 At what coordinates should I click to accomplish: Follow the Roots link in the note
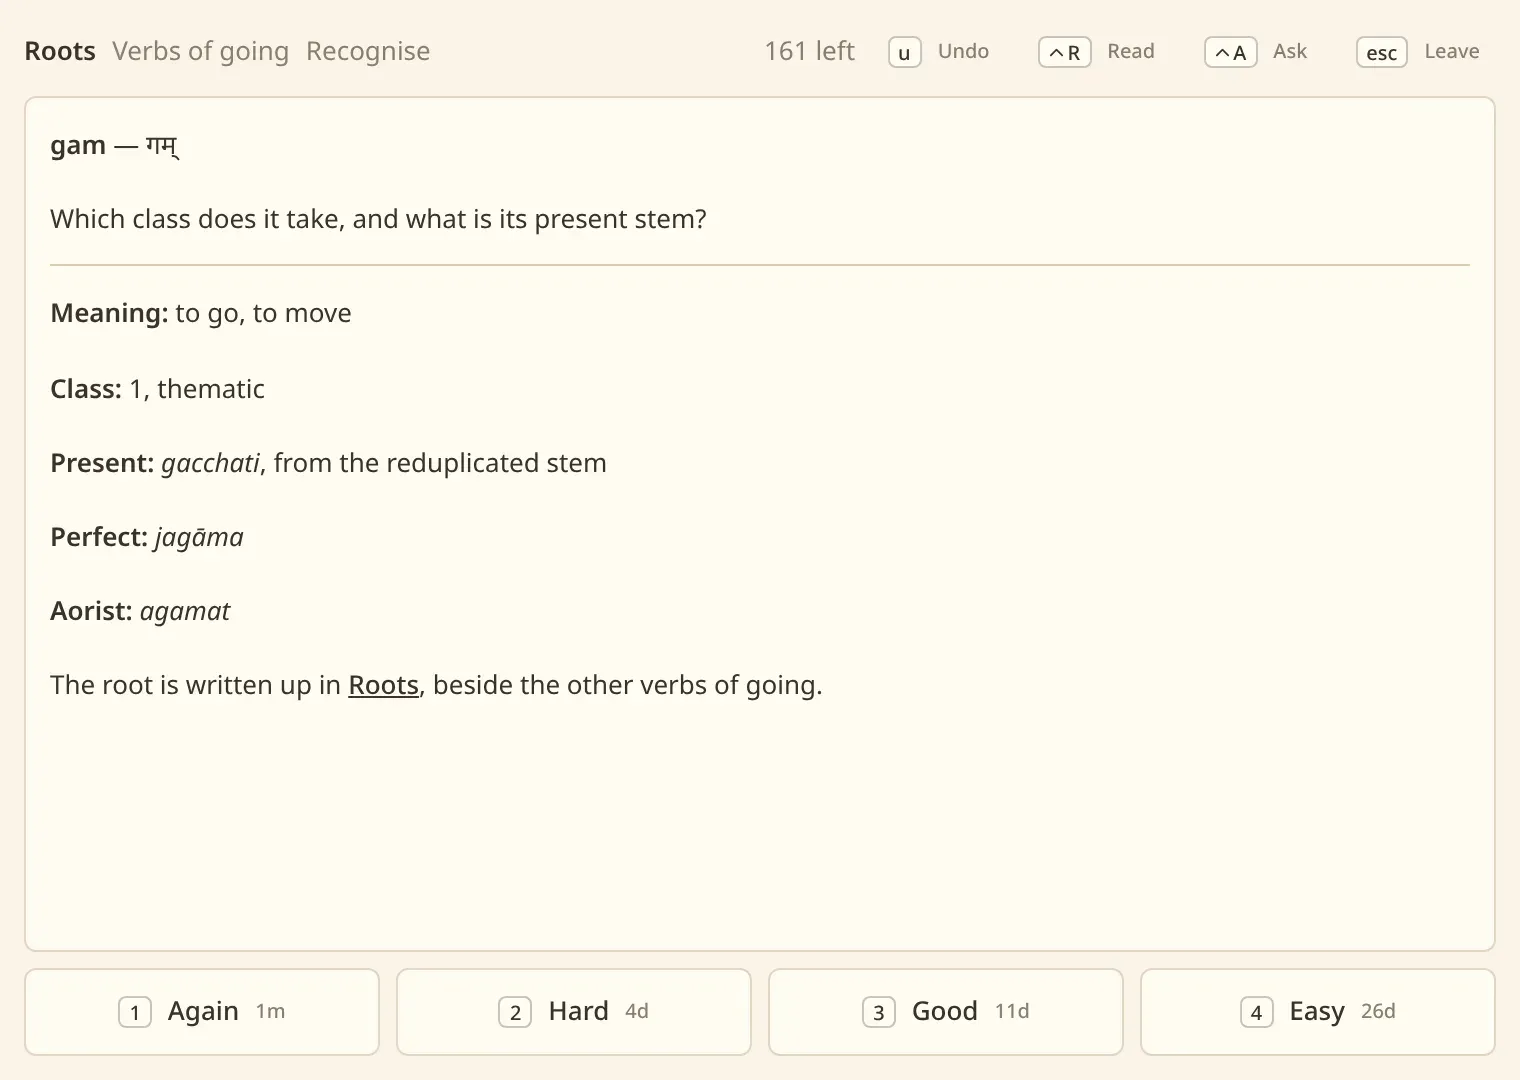[383, 685]
